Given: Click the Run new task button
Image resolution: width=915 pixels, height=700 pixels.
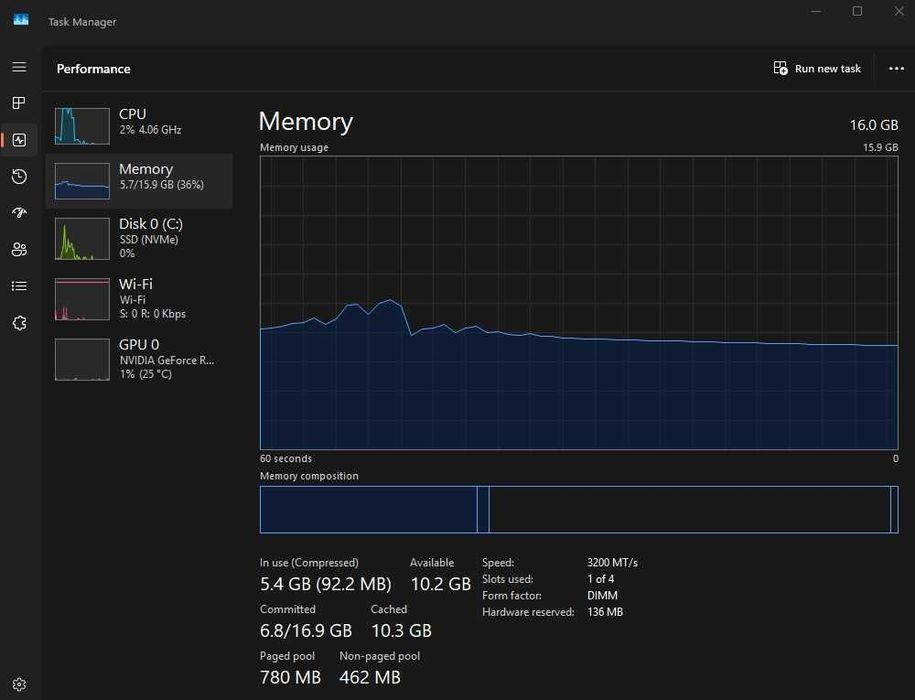Looking at the screenshot, I should coord(817,69).
